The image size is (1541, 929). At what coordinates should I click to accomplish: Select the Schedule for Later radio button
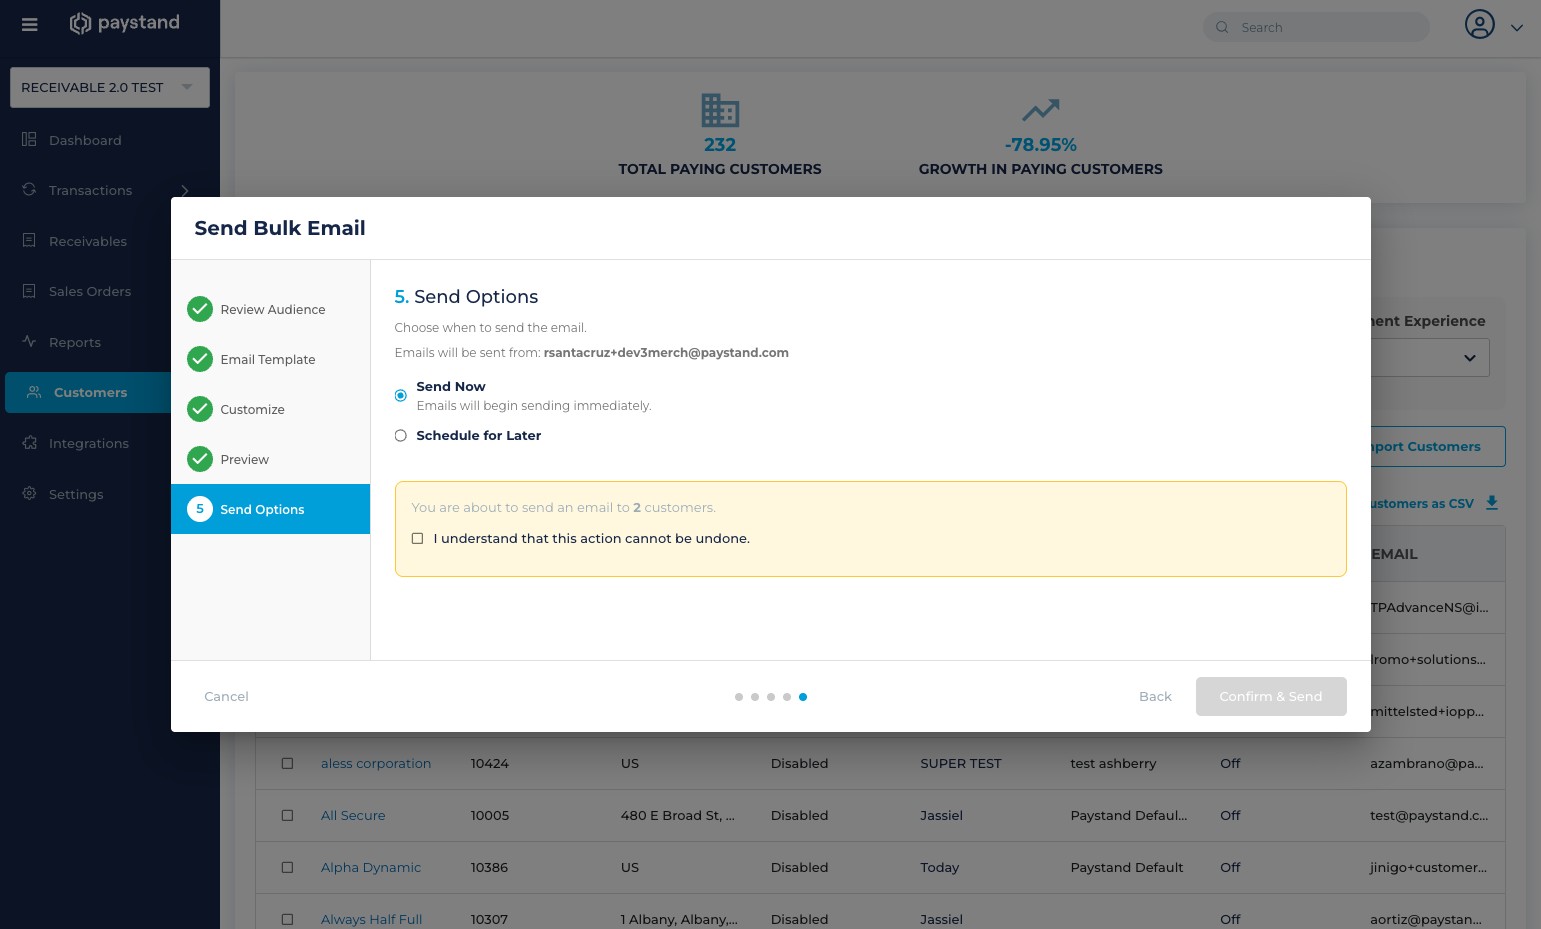tap(401, 436)
